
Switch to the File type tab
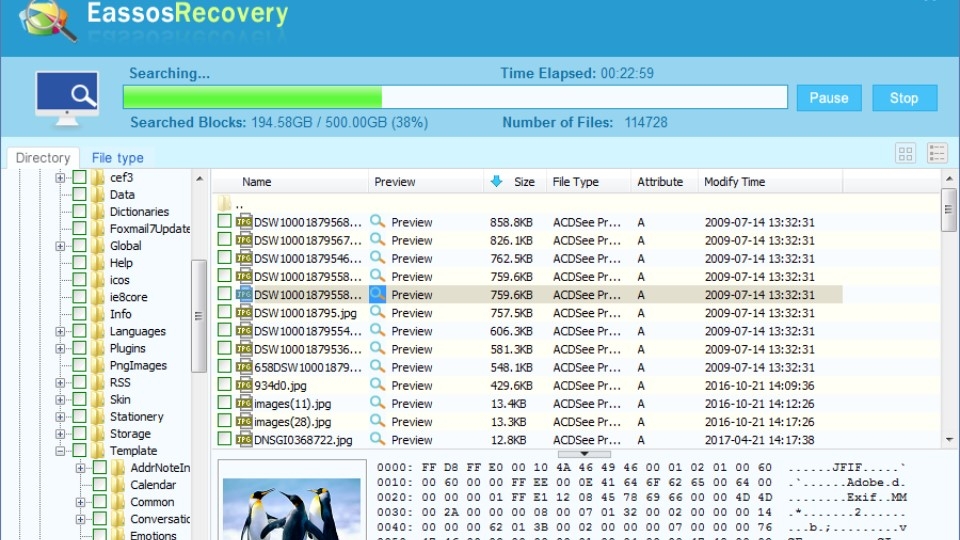coord(118,157)
